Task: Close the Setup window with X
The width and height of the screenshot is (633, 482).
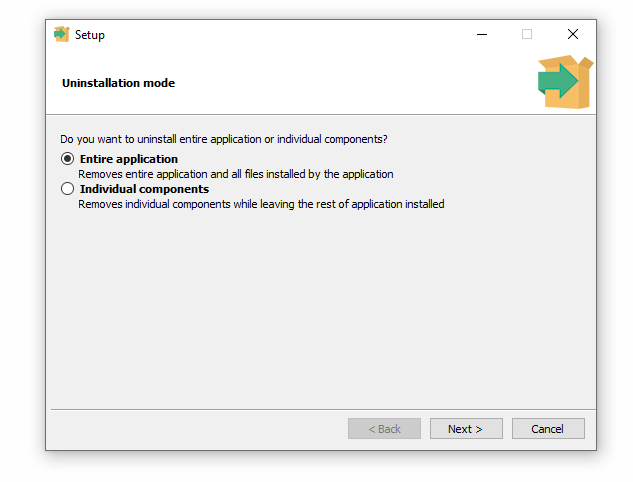Action: point(573,34)
